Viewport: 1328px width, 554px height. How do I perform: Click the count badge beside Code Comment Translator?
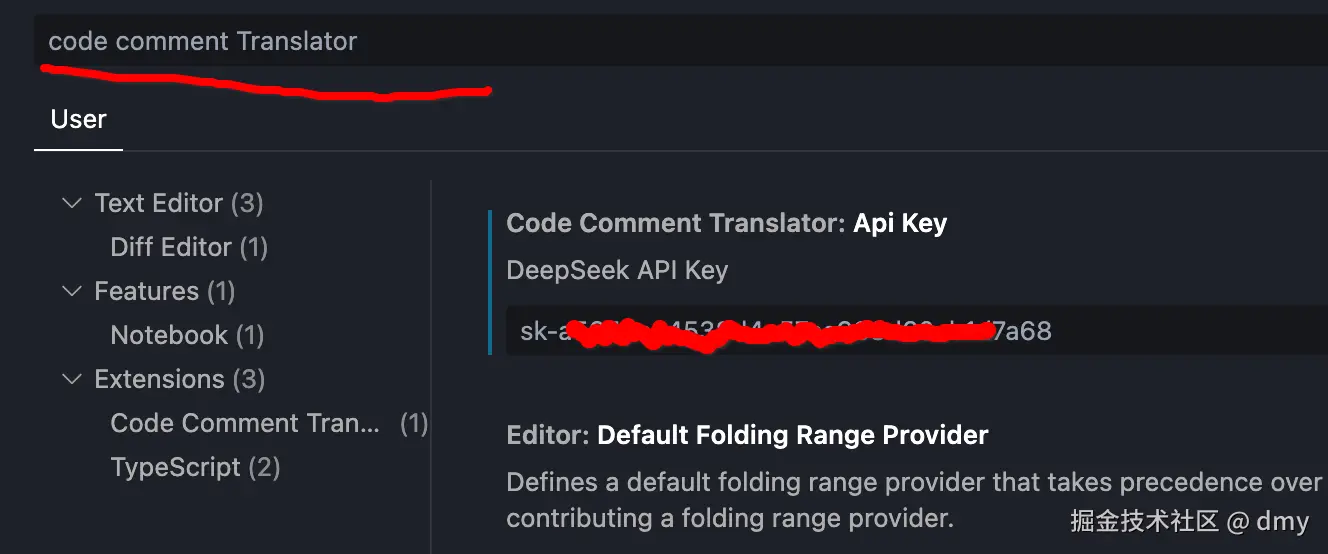click(414, 423)
